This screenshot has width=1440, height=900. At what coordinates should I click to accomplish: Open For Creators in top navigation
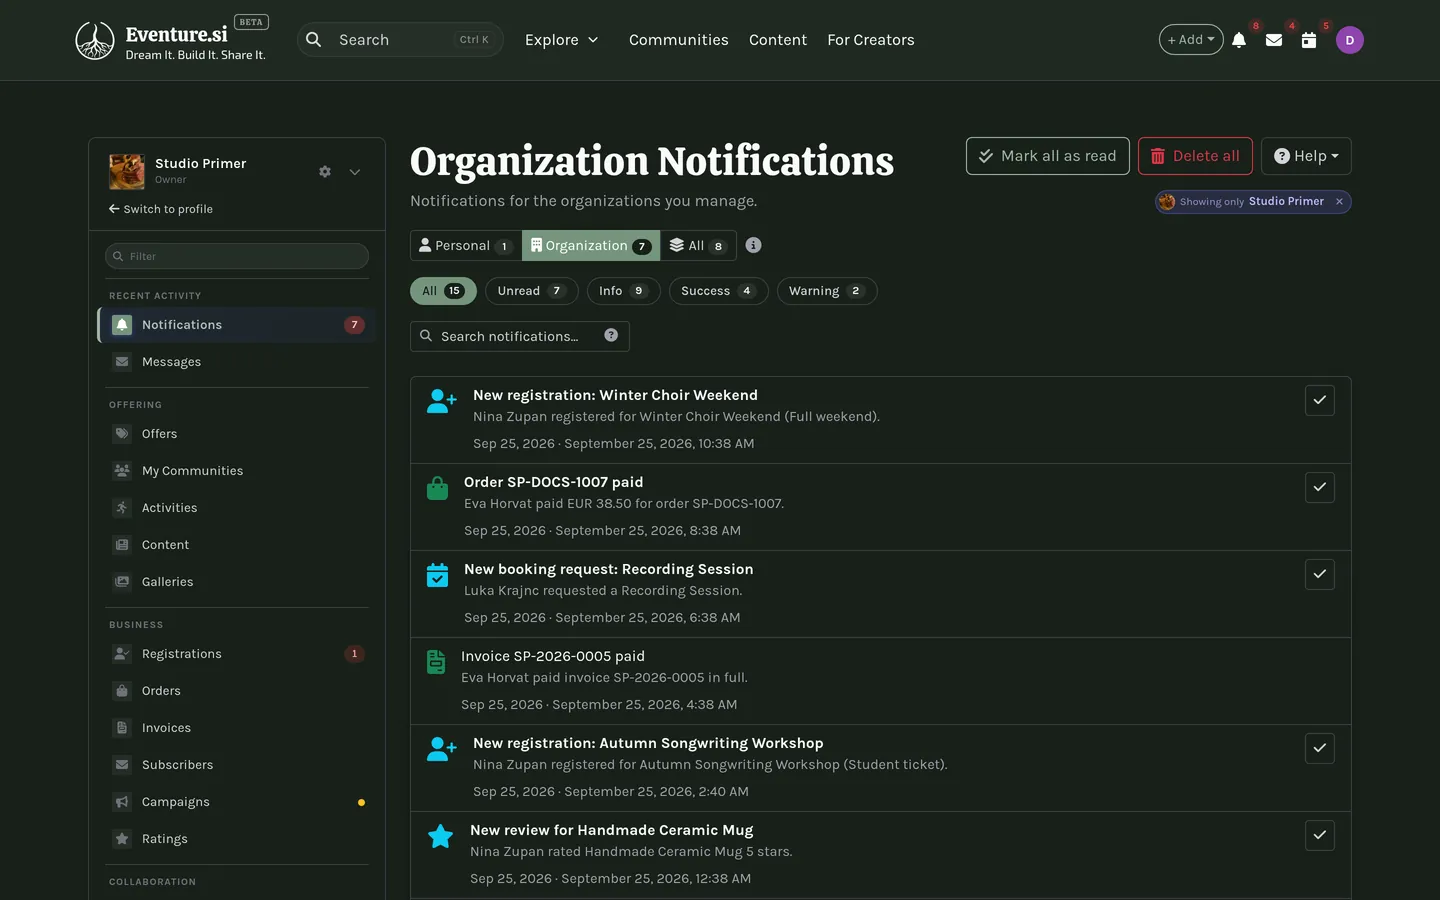pyautogui.click(x=871, y=40)
